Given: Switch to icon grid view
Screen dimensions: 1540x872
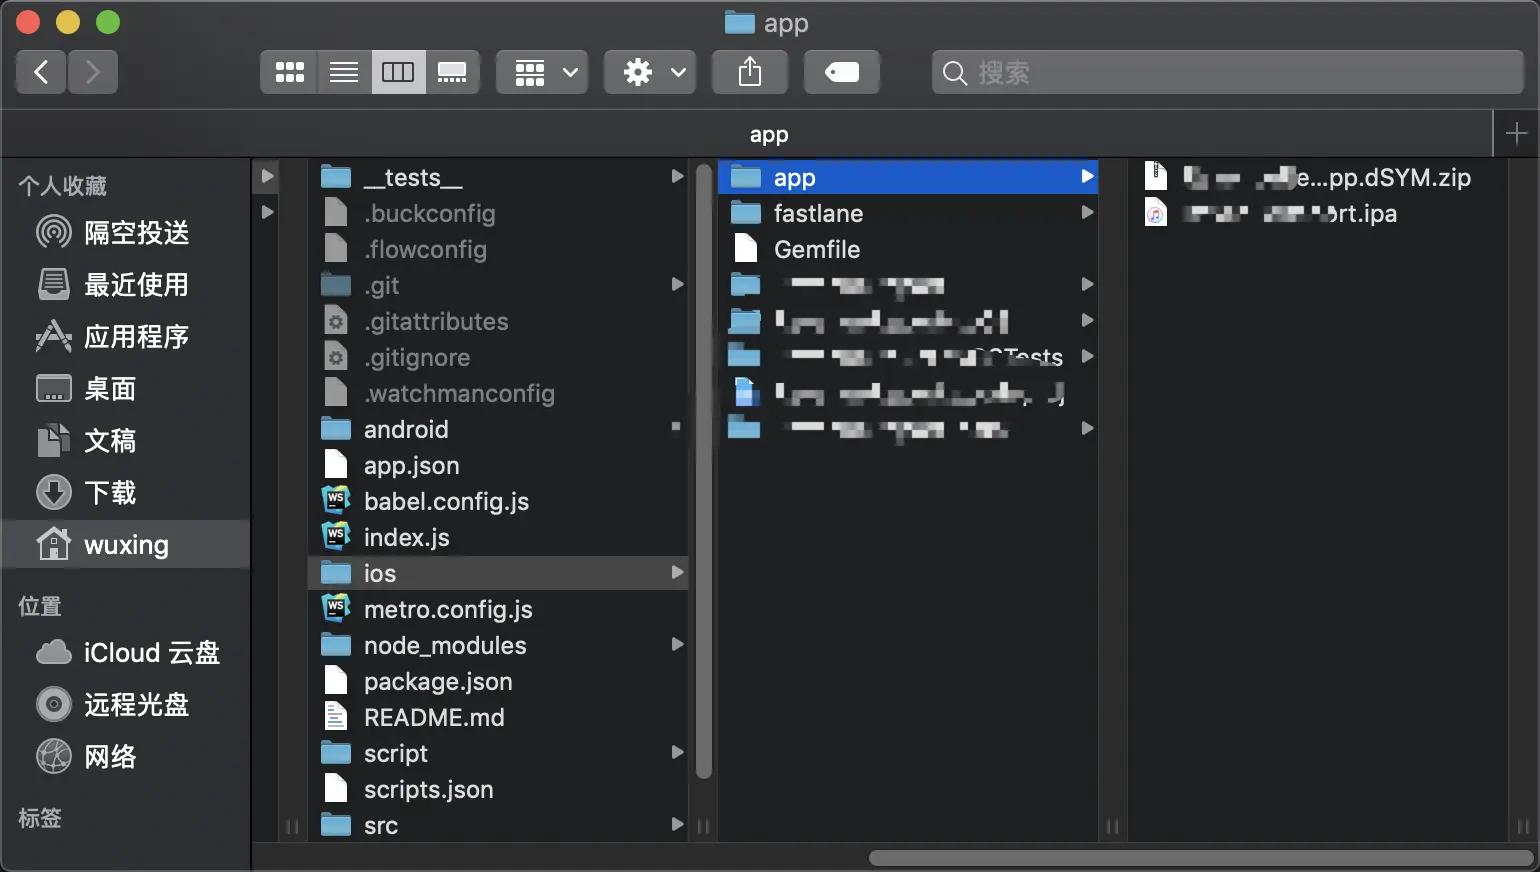Looking at the screenshot, I should pos(289,72).
